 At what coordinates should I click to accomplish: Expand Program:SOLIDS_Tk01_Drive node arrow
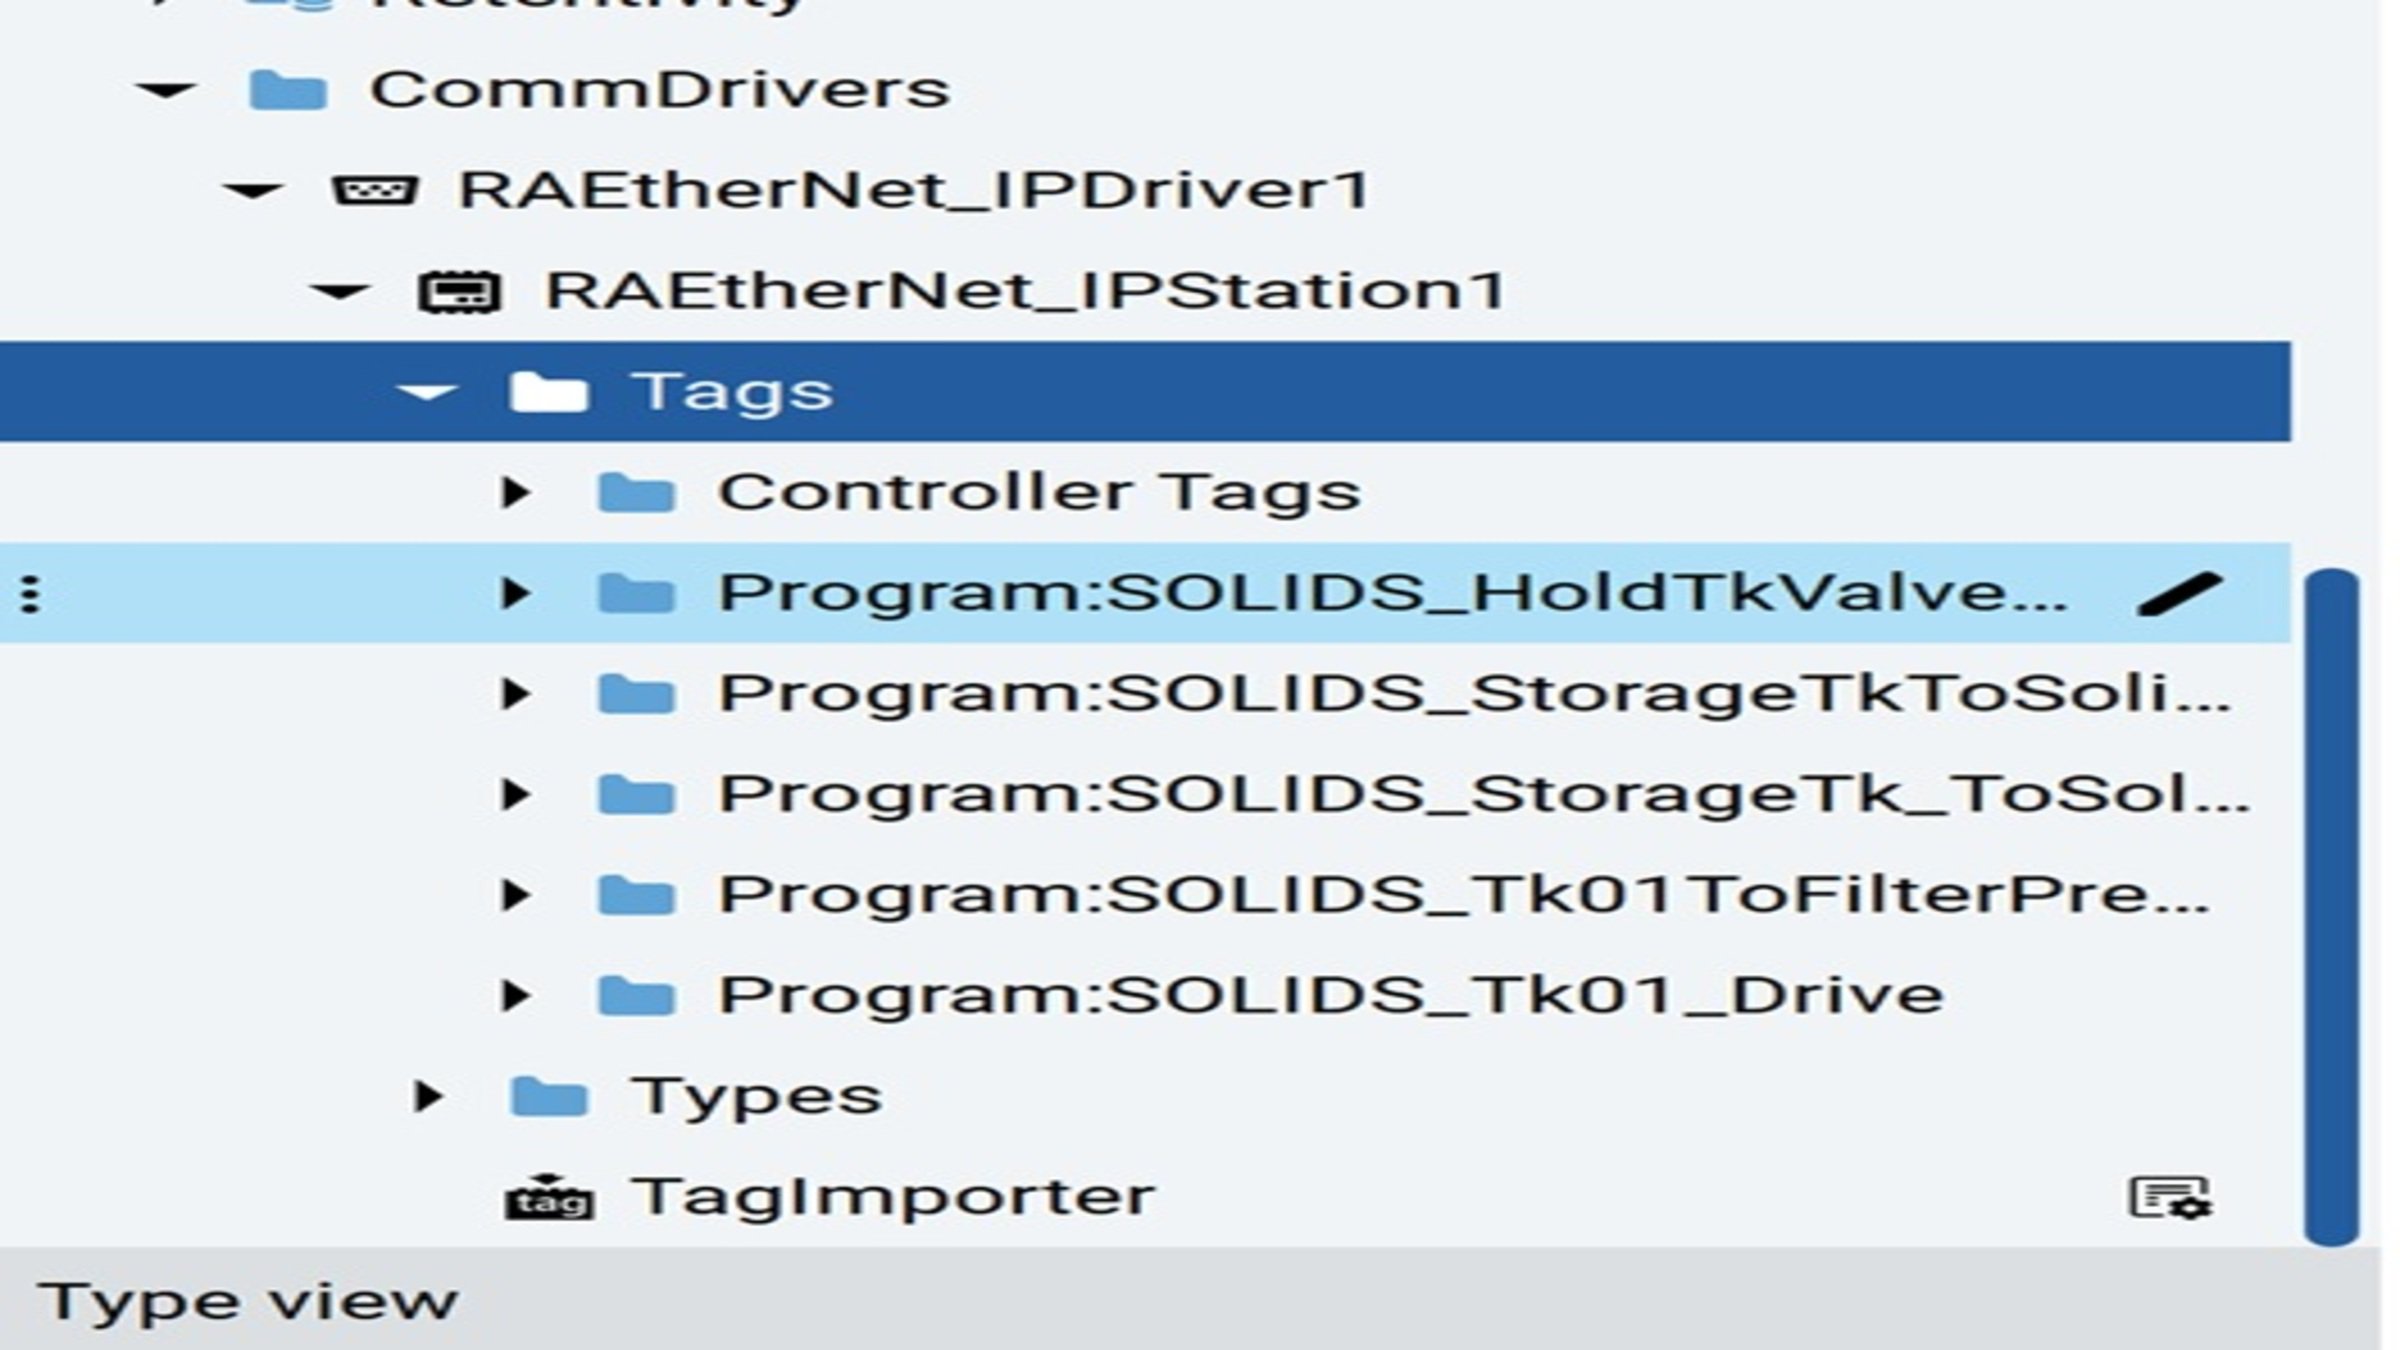coord(515,995)
